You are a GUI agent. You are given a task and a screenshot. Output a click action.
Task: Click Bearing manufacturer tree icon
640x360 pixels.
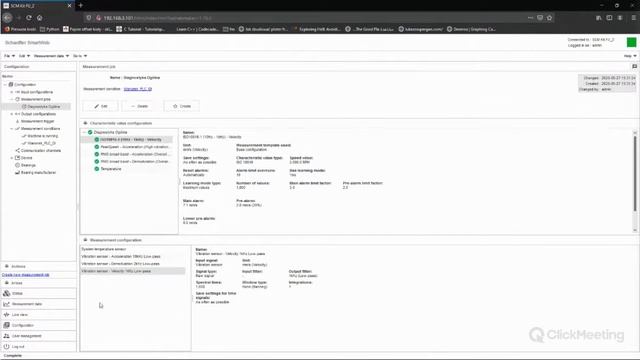(18, 172)
